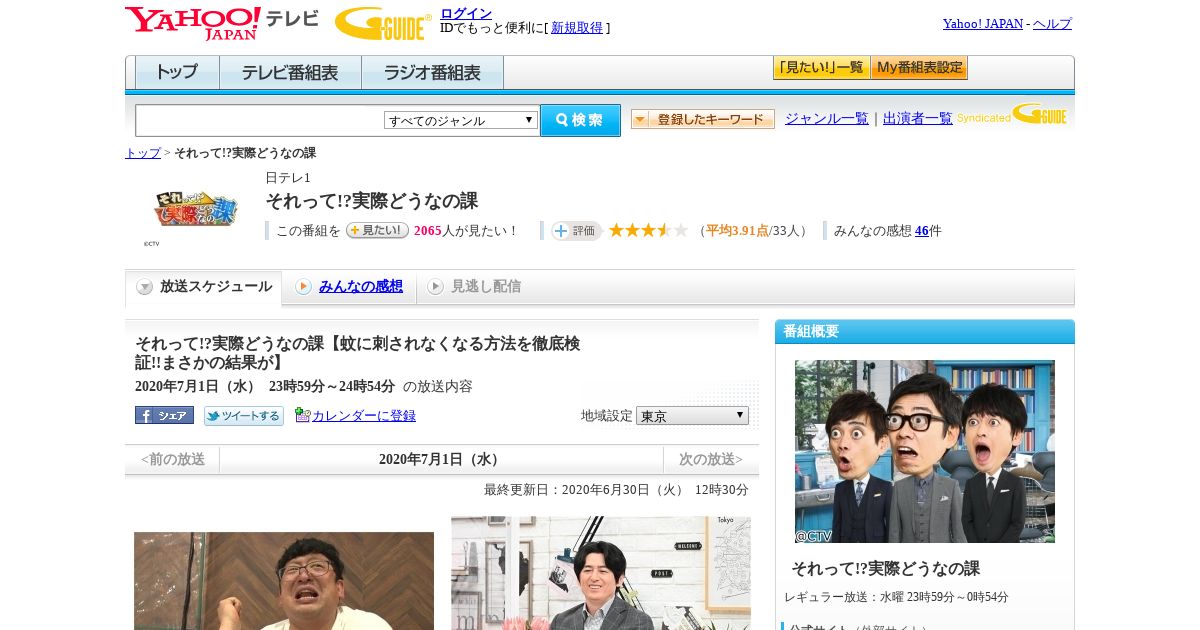Click the star rating display
This screenshot has height=630, width=1200.
(x=648, y=231)
